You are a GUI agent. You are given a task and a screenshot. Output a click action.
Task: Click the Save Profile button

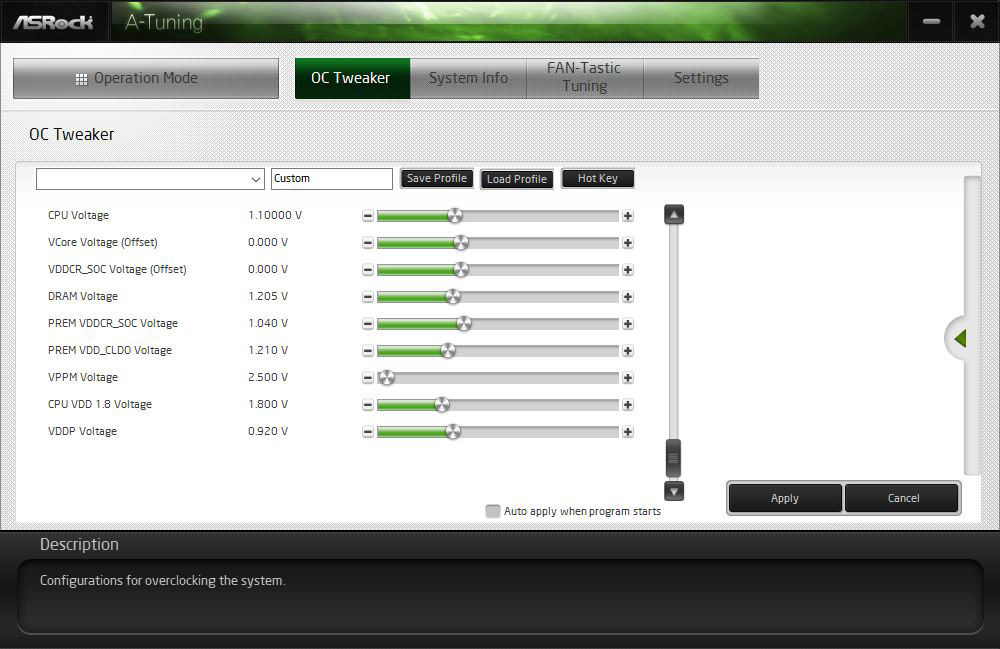[437, 179]
